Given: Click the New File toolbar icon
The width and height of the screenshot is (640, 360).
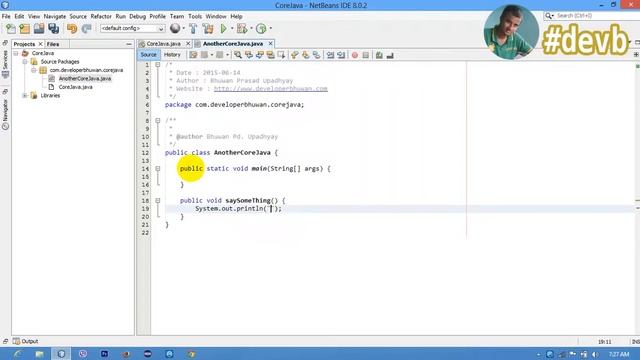Looking at the screenshot, I should click(x=11, y=29).
